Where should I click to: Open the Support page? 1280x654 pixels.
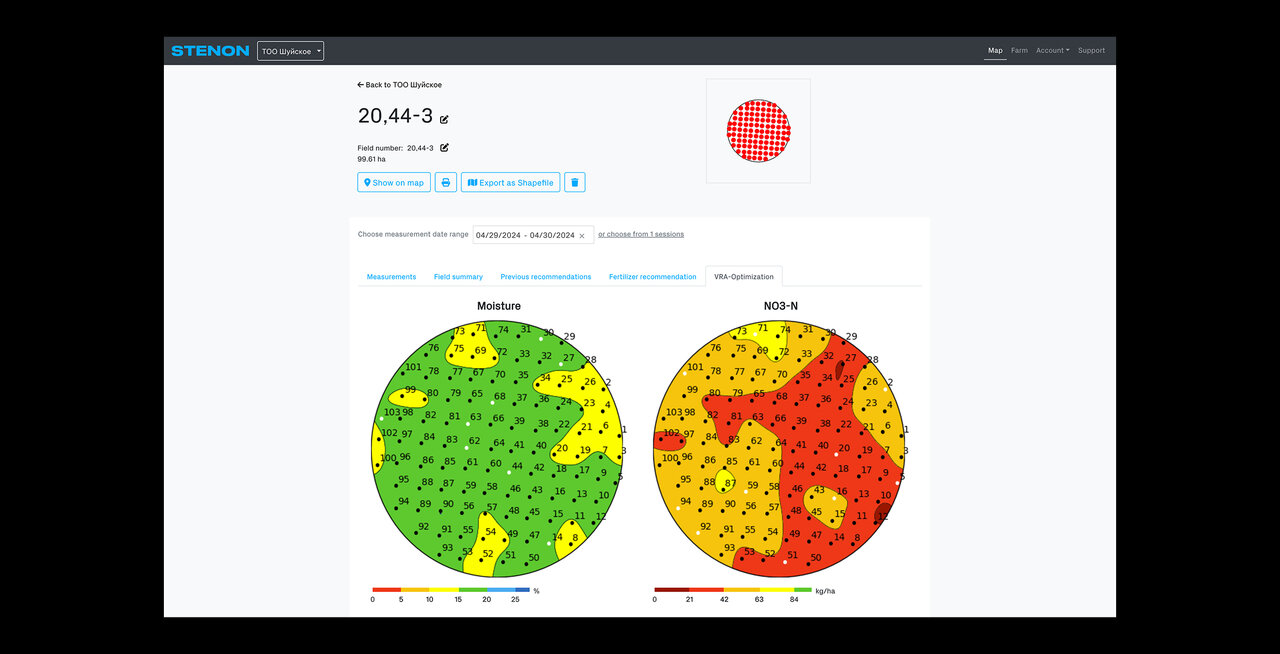tap(1091, 51)
